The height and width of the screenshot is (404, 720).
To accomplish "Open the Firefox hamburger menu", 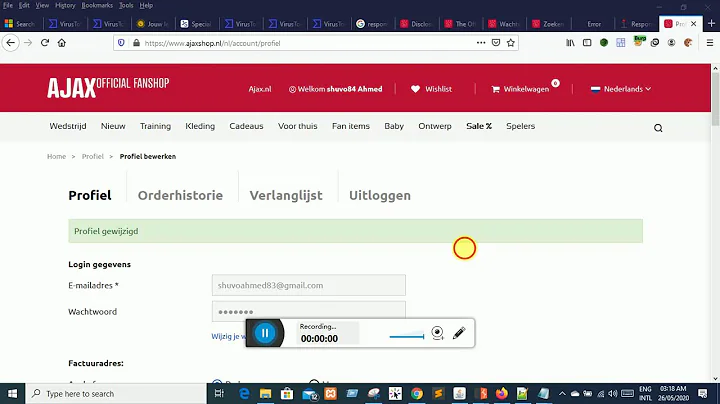I will click(x=709, y=43).
